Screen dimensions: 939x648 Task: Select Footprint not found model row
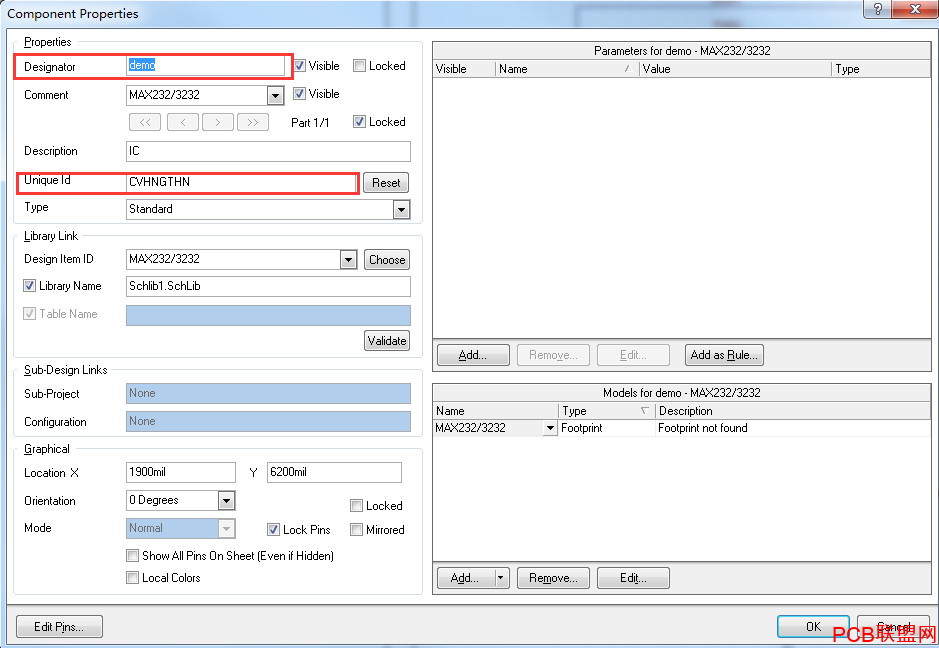[x=681, y=428]
